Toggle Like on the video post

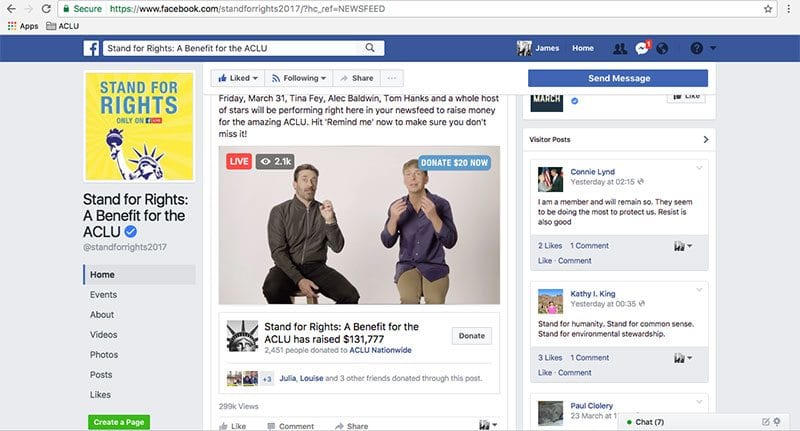[232, 426]
